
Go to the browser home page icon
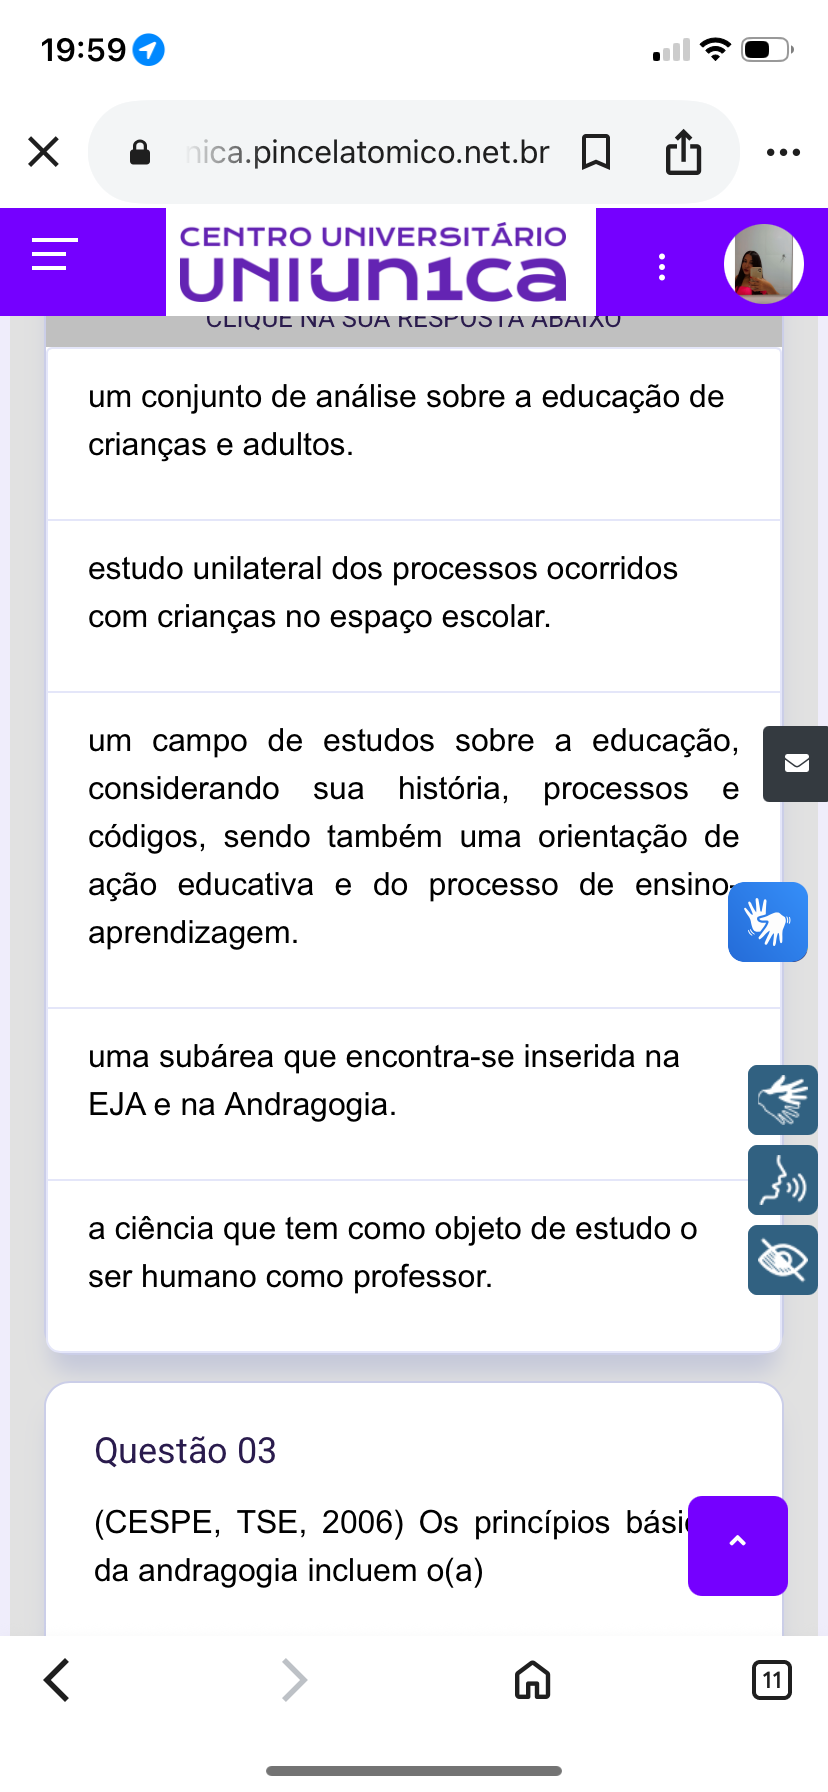click(532, 1680)
